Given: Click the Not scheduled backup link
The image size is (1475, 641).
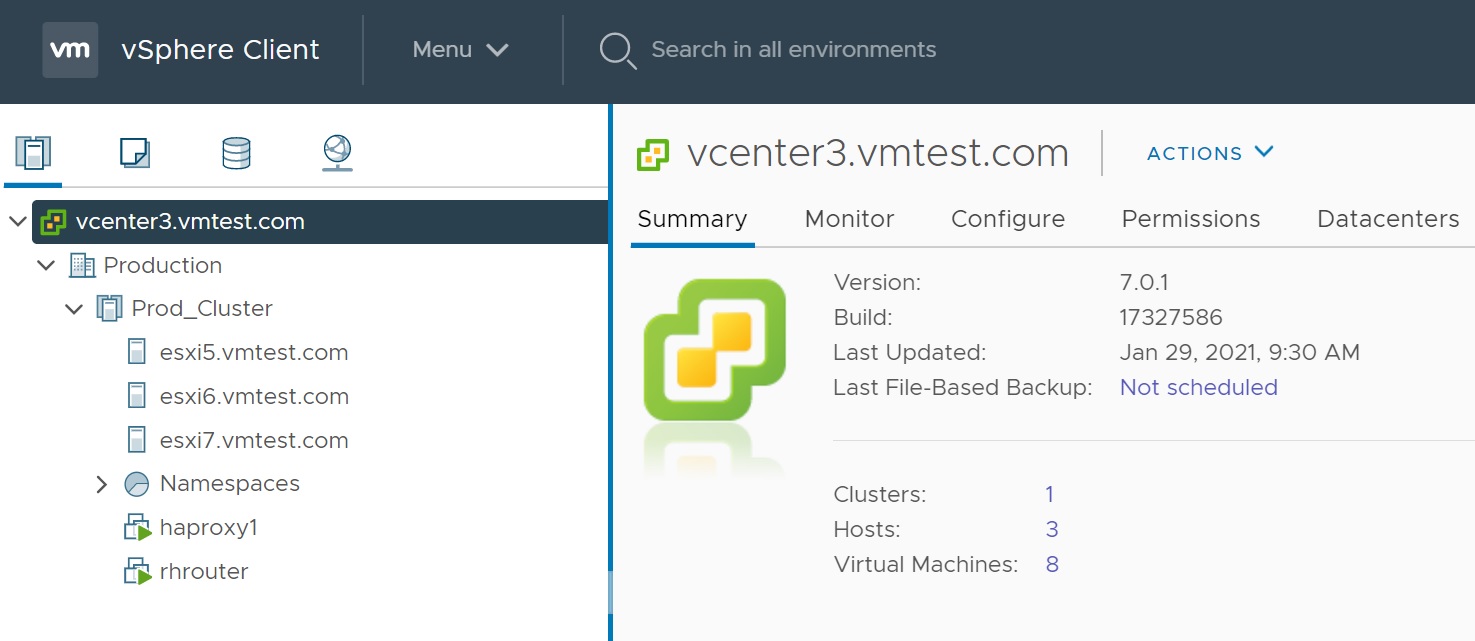Looking at the screenshot, I should (1198, 387).
